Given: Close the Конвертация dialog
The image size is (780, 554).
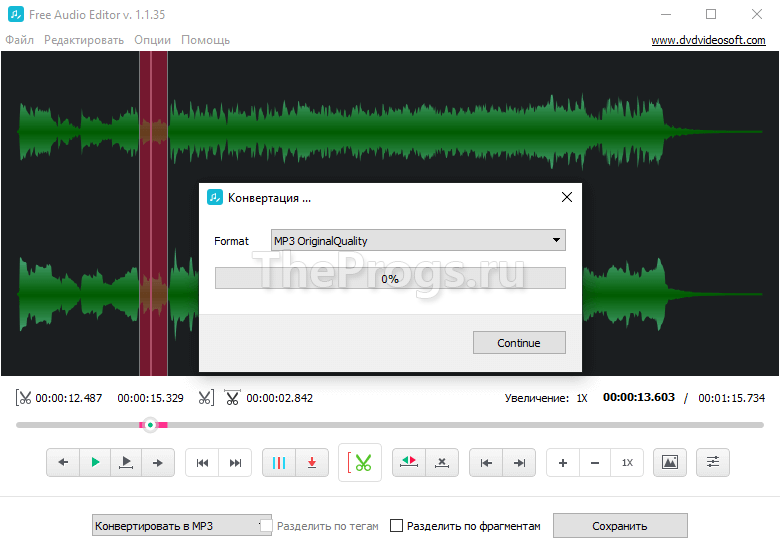Looking at the screenshot, I should (567, 197).
